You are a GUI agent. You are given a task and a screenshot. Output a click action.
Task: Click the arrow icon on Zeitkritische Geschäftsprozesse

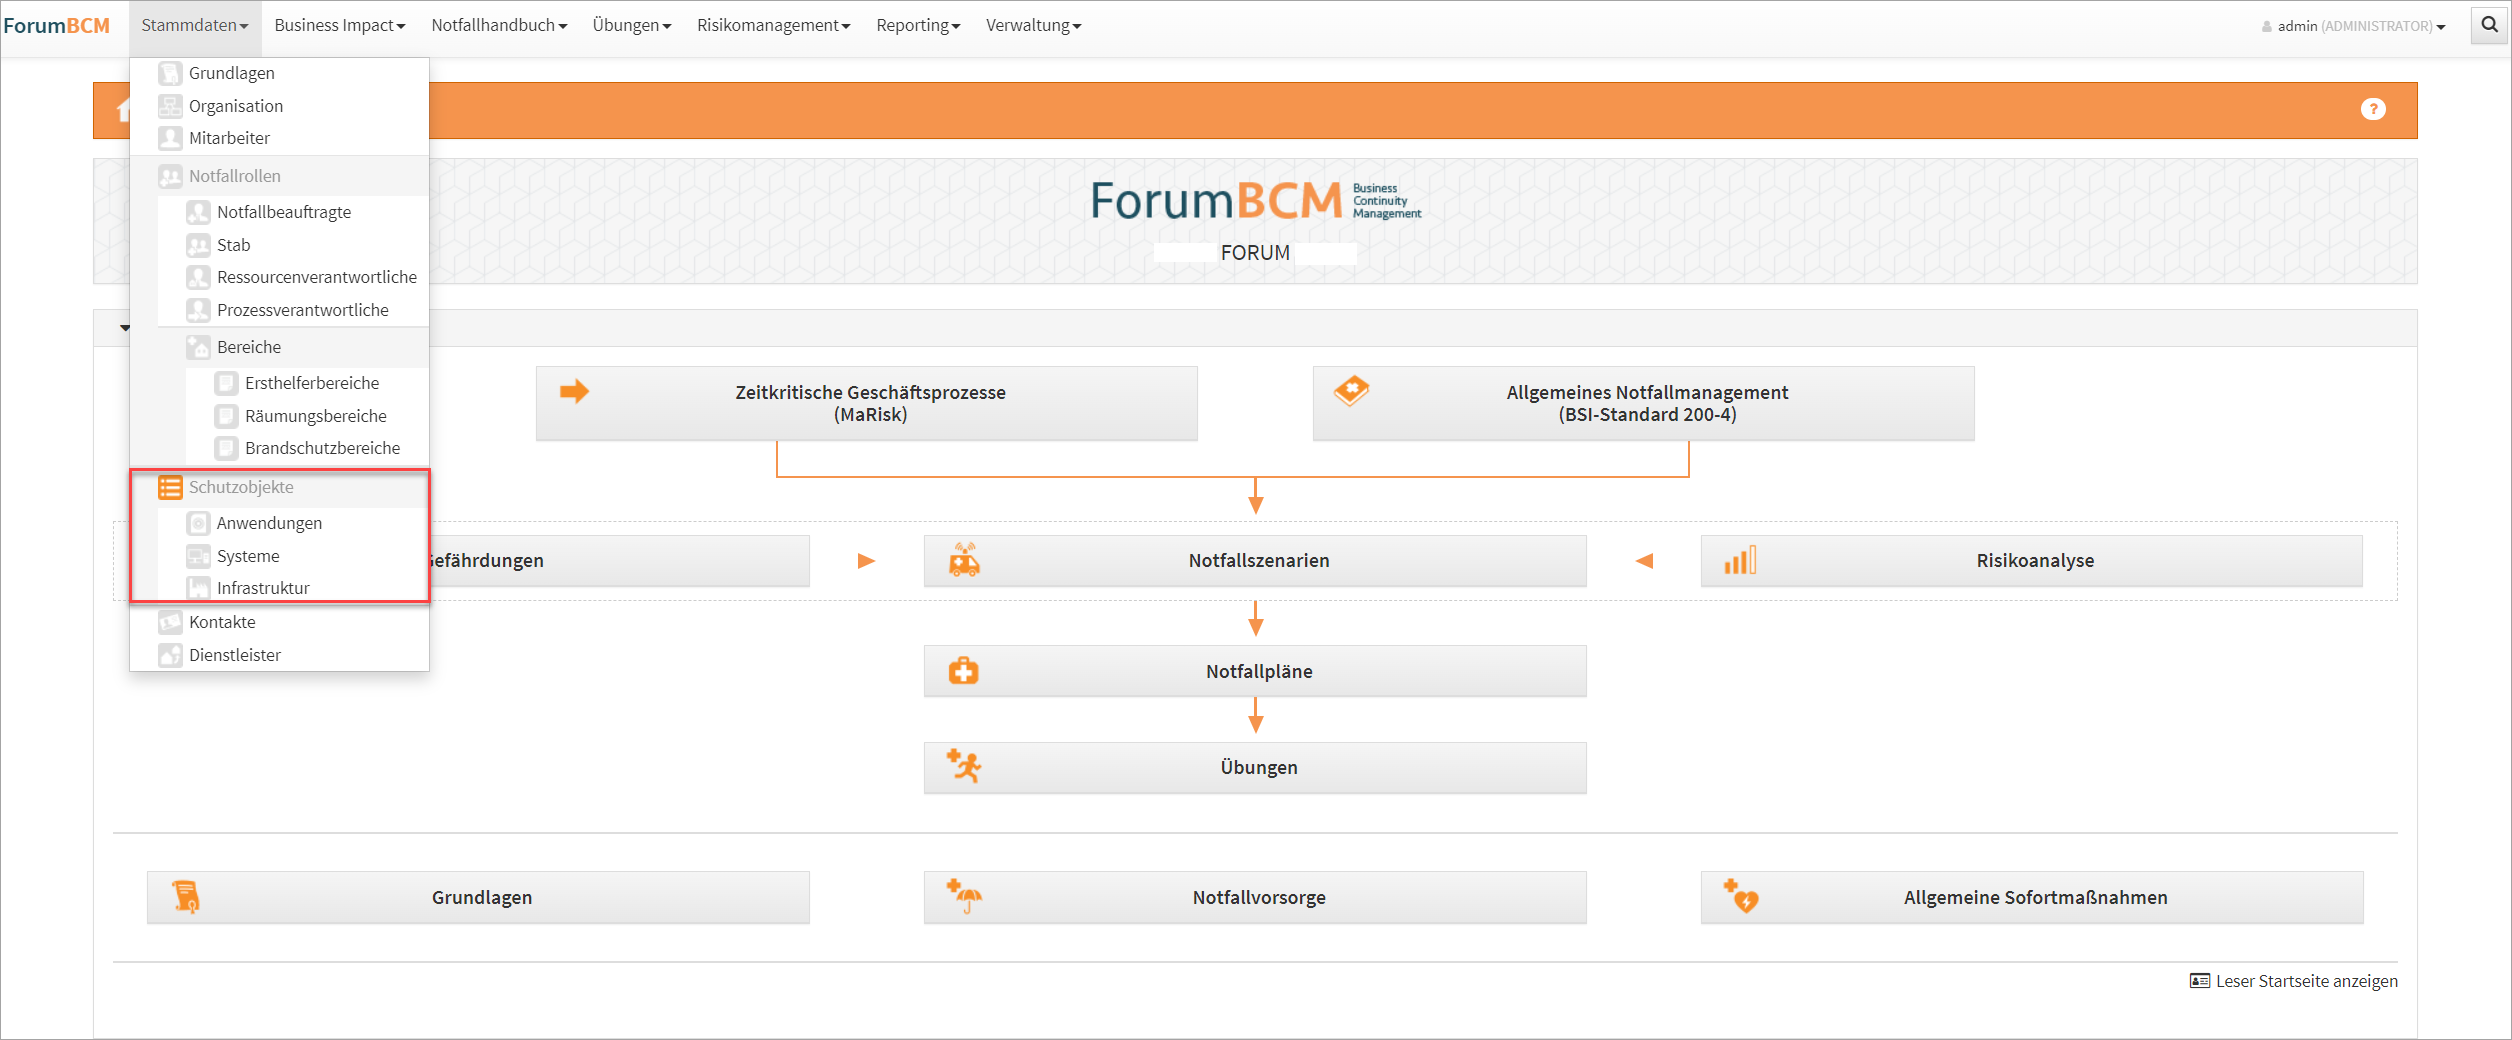click(x=574, y=391)
